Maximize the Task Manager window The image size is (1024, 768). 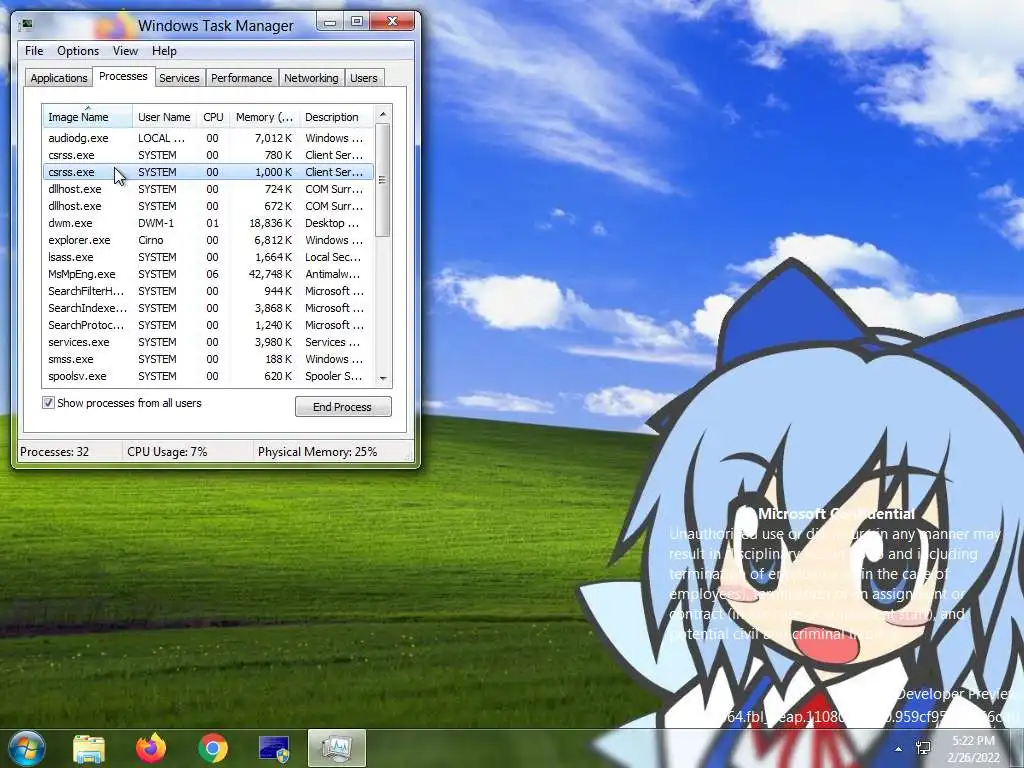(357, 22)
